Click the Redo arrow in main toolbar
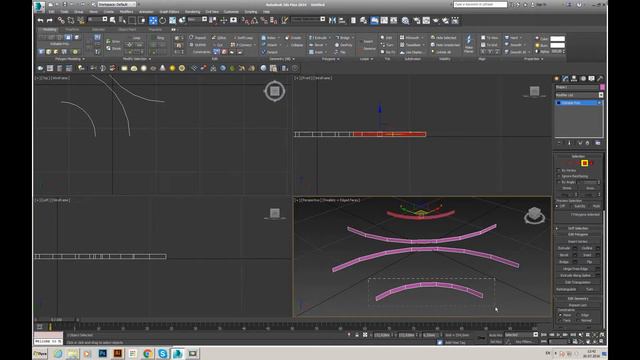This screenshot has height=360, width=640. tap(49, 20)
